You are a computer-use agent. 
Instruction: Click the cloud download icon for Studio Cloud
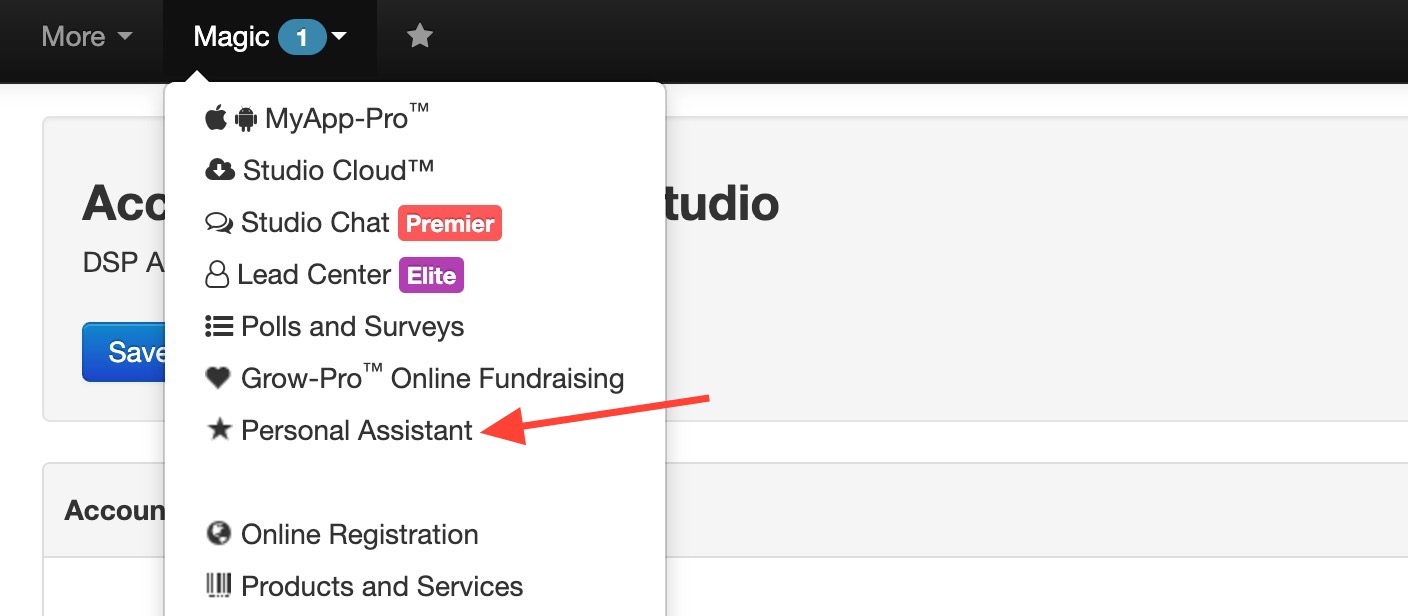pyautogui.click(x=220, y=171)
